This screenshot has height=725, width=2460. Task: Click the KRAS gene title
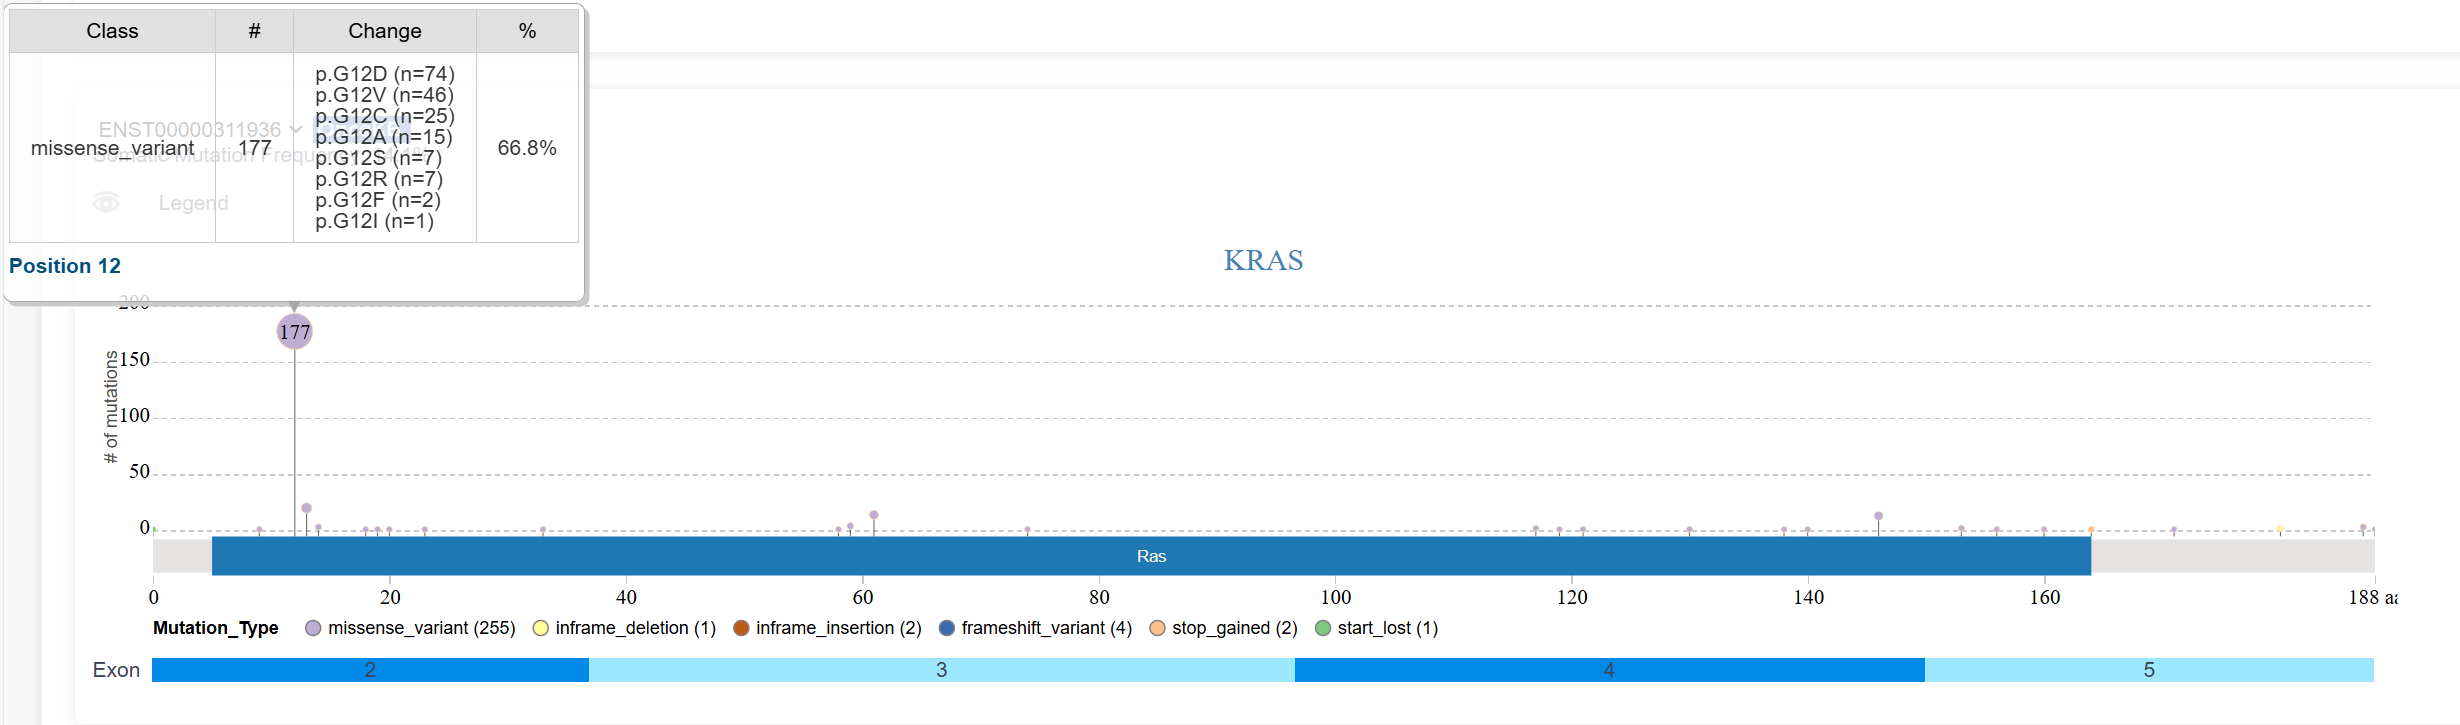click(1263, 260)
